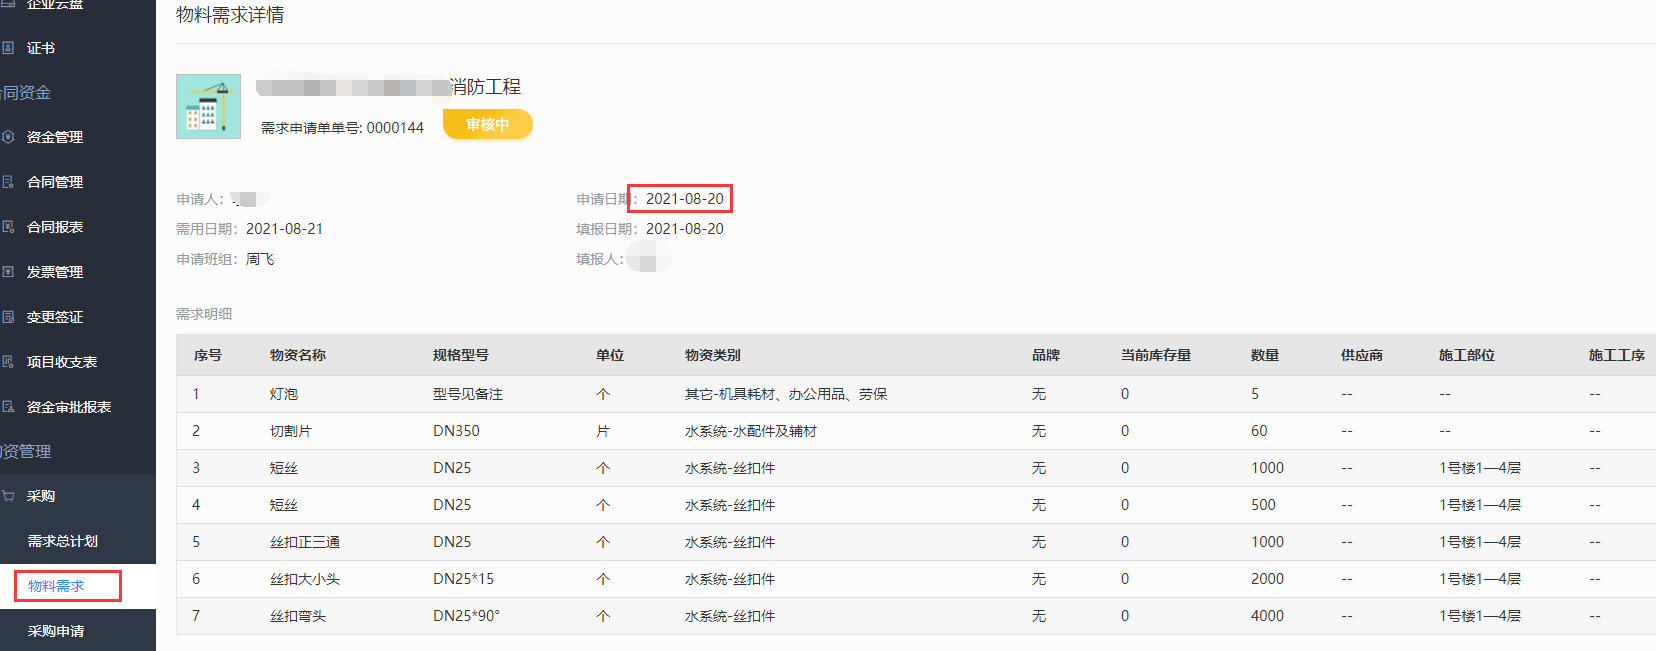The image size is (1656, 651).
Task: Click the 合同管理 sidebar icon
Action: [8, 182]
